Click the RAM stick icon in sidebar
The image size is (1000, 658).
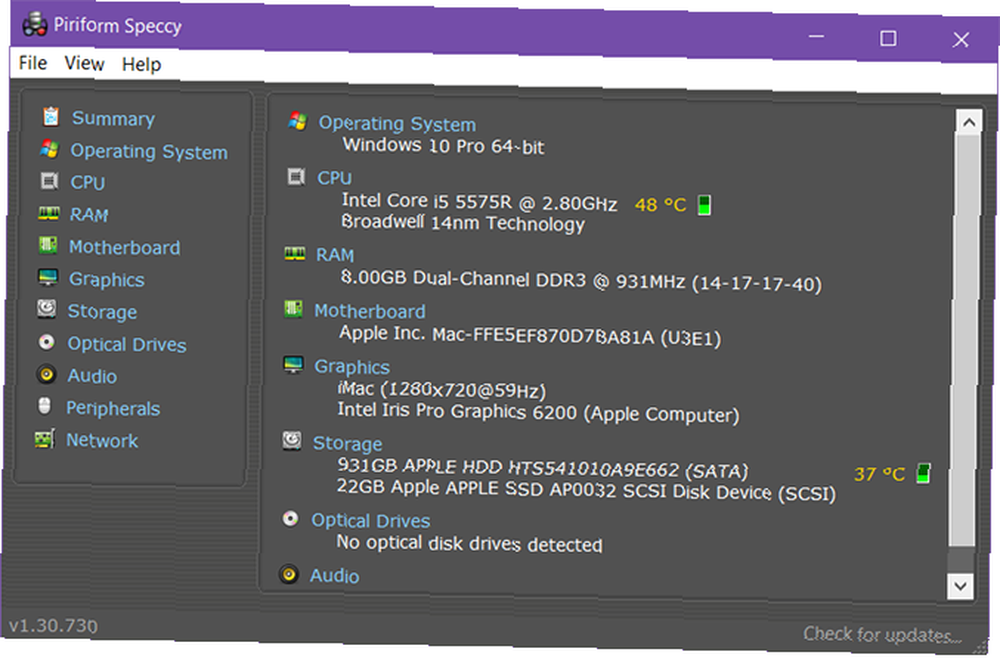(x=48, y=213)
